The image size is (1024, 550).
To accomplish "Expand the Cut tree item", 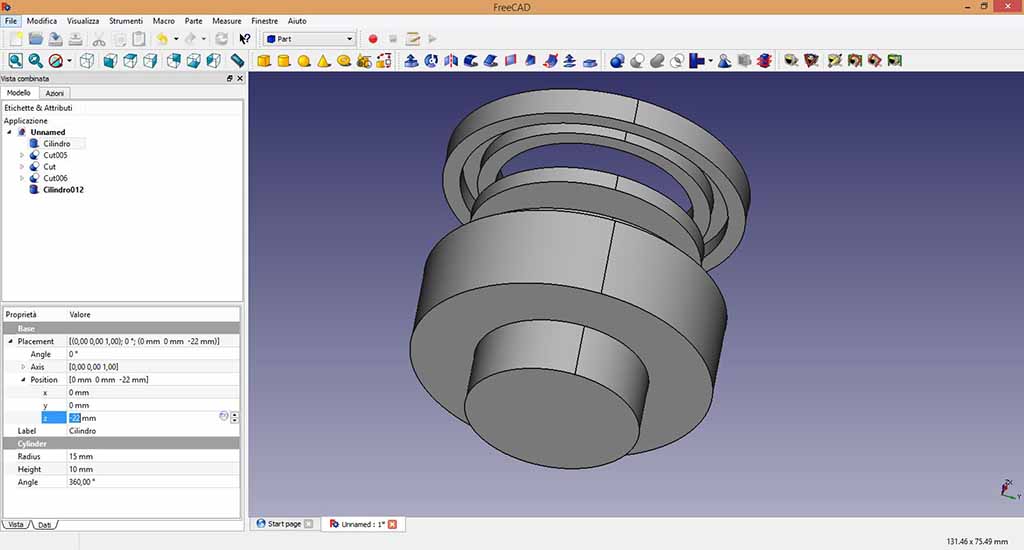I will click(22, 167).
